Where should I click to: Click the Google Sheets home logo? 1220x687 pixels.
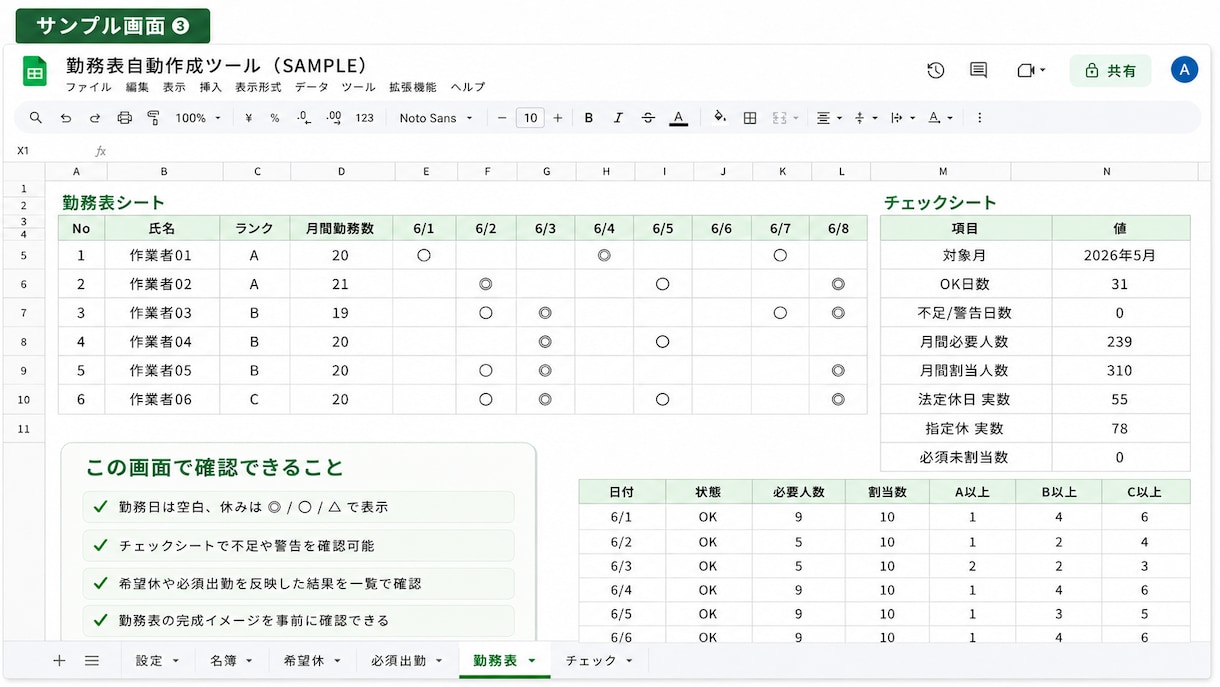click(x=35, y=71)
